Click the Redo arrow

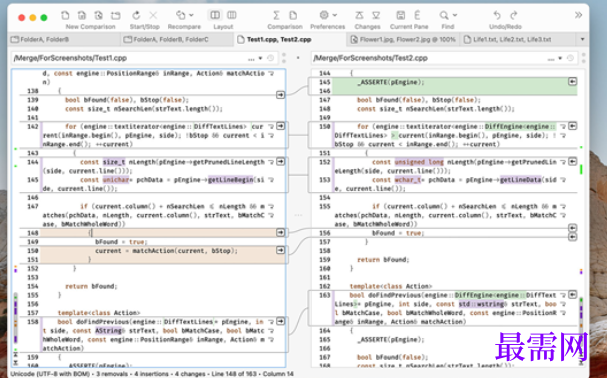coord(514,15)
